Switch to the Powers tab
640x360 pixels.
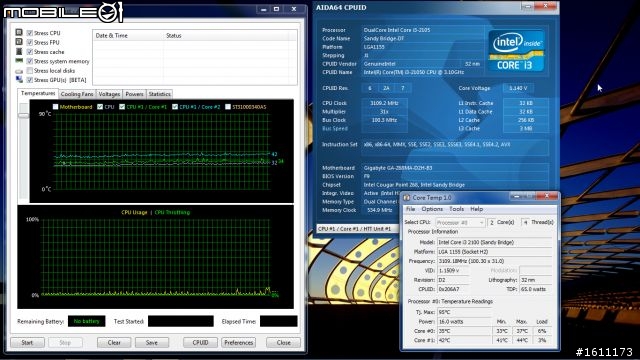pyautogui.click(x=134, y=94)
